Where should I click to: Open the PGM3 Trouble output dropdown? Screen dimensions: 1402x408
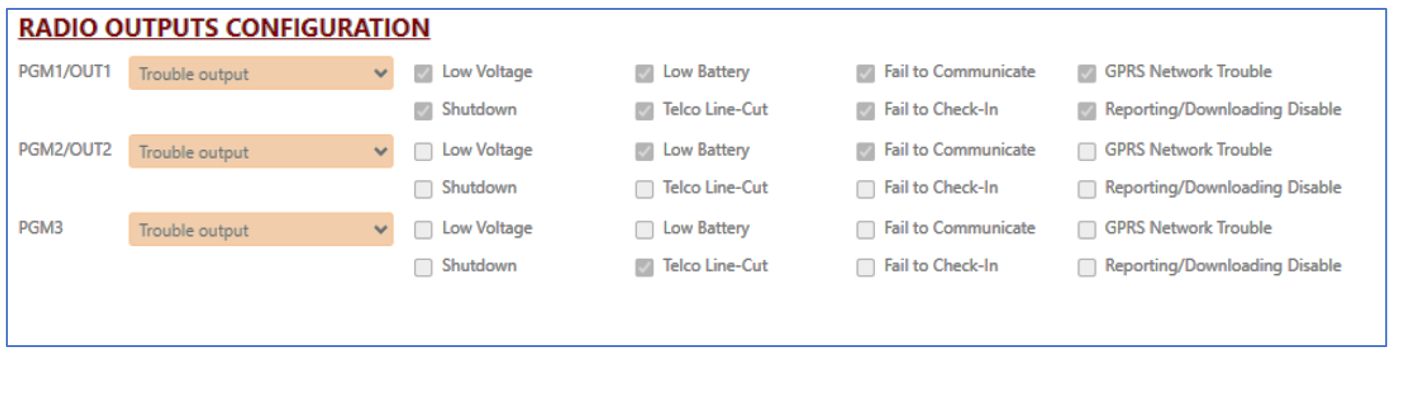pyautogui.click(x=261, y=229)
